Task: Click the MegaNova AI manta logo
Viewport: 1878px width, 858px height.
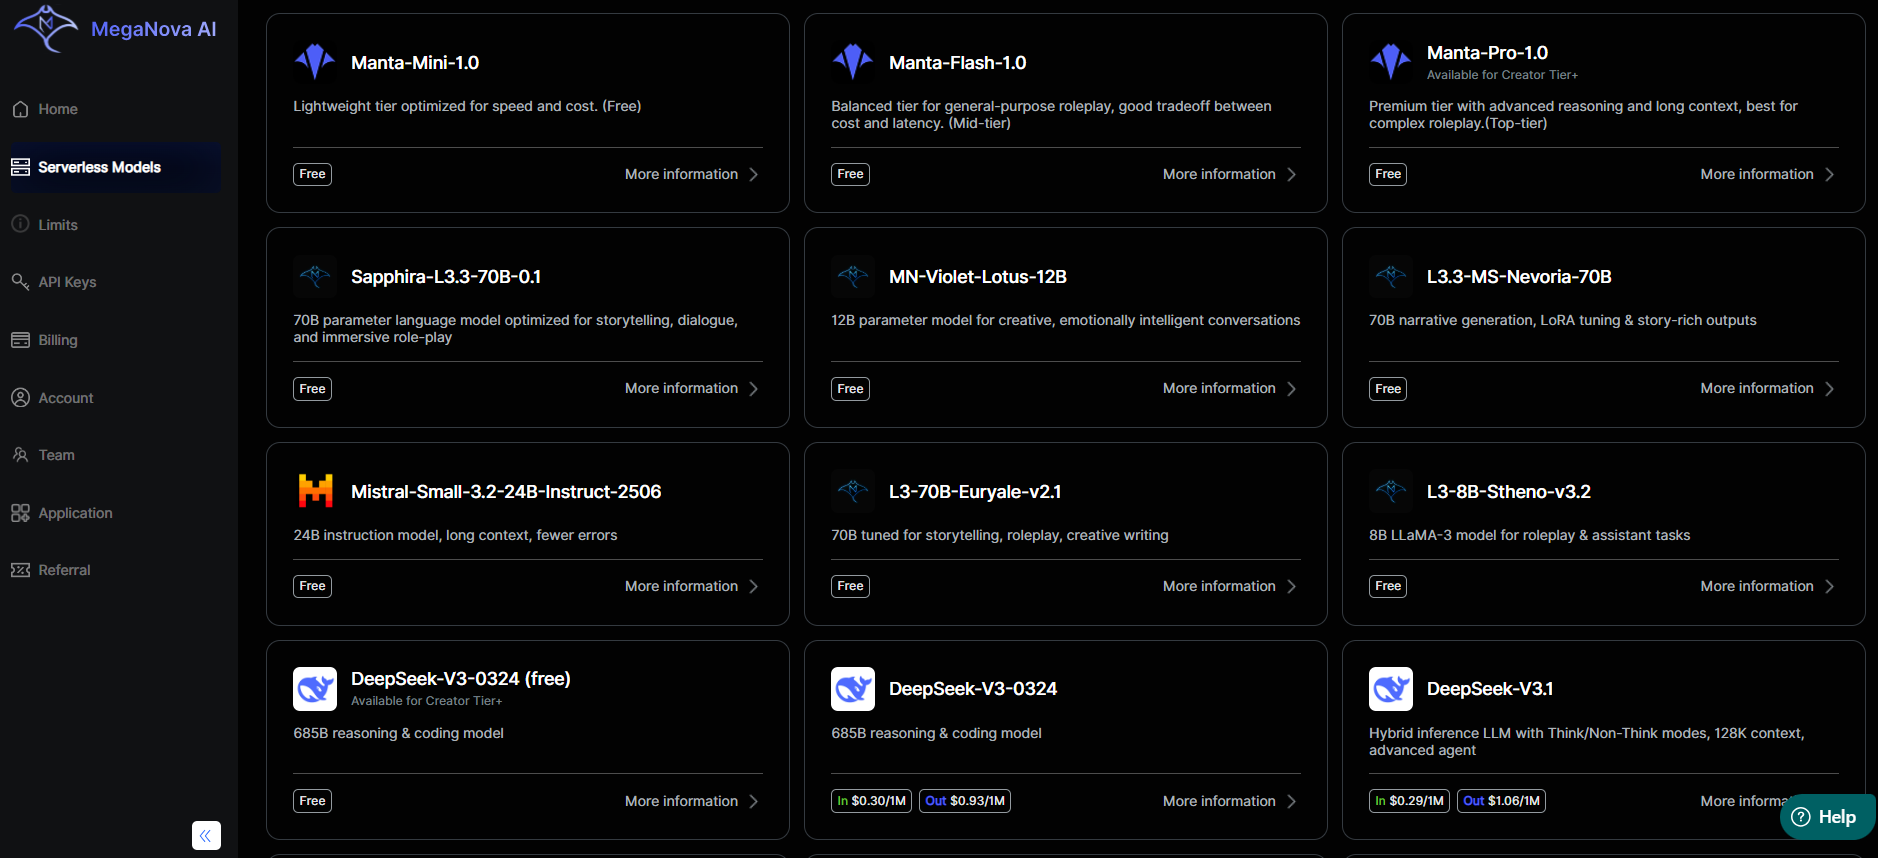Action: pyautogui.click(x=45, y=27)
